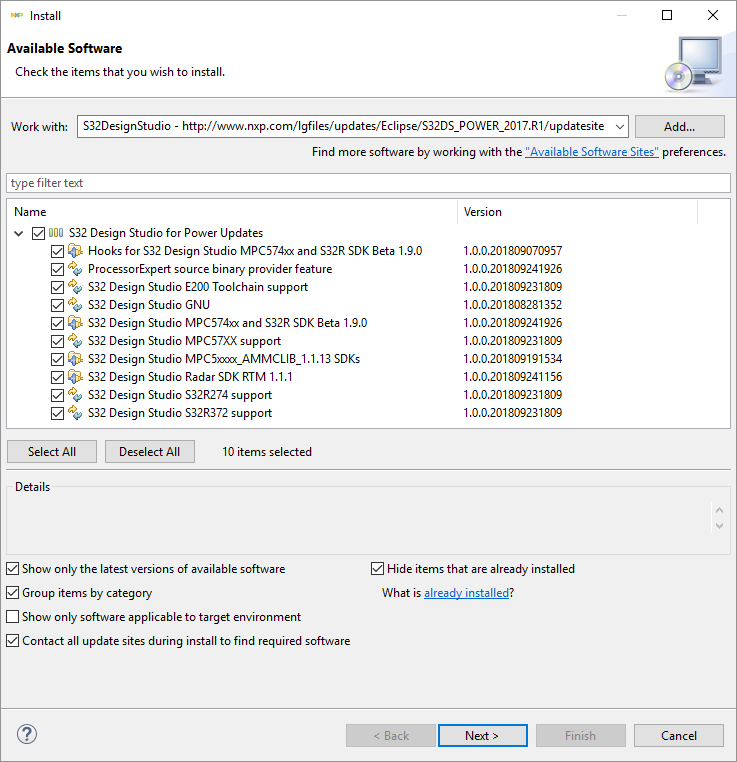Screen dimensions: 737x762
Task: Enable Show only software applicable to target environment
Action: (x=13, y=617)
